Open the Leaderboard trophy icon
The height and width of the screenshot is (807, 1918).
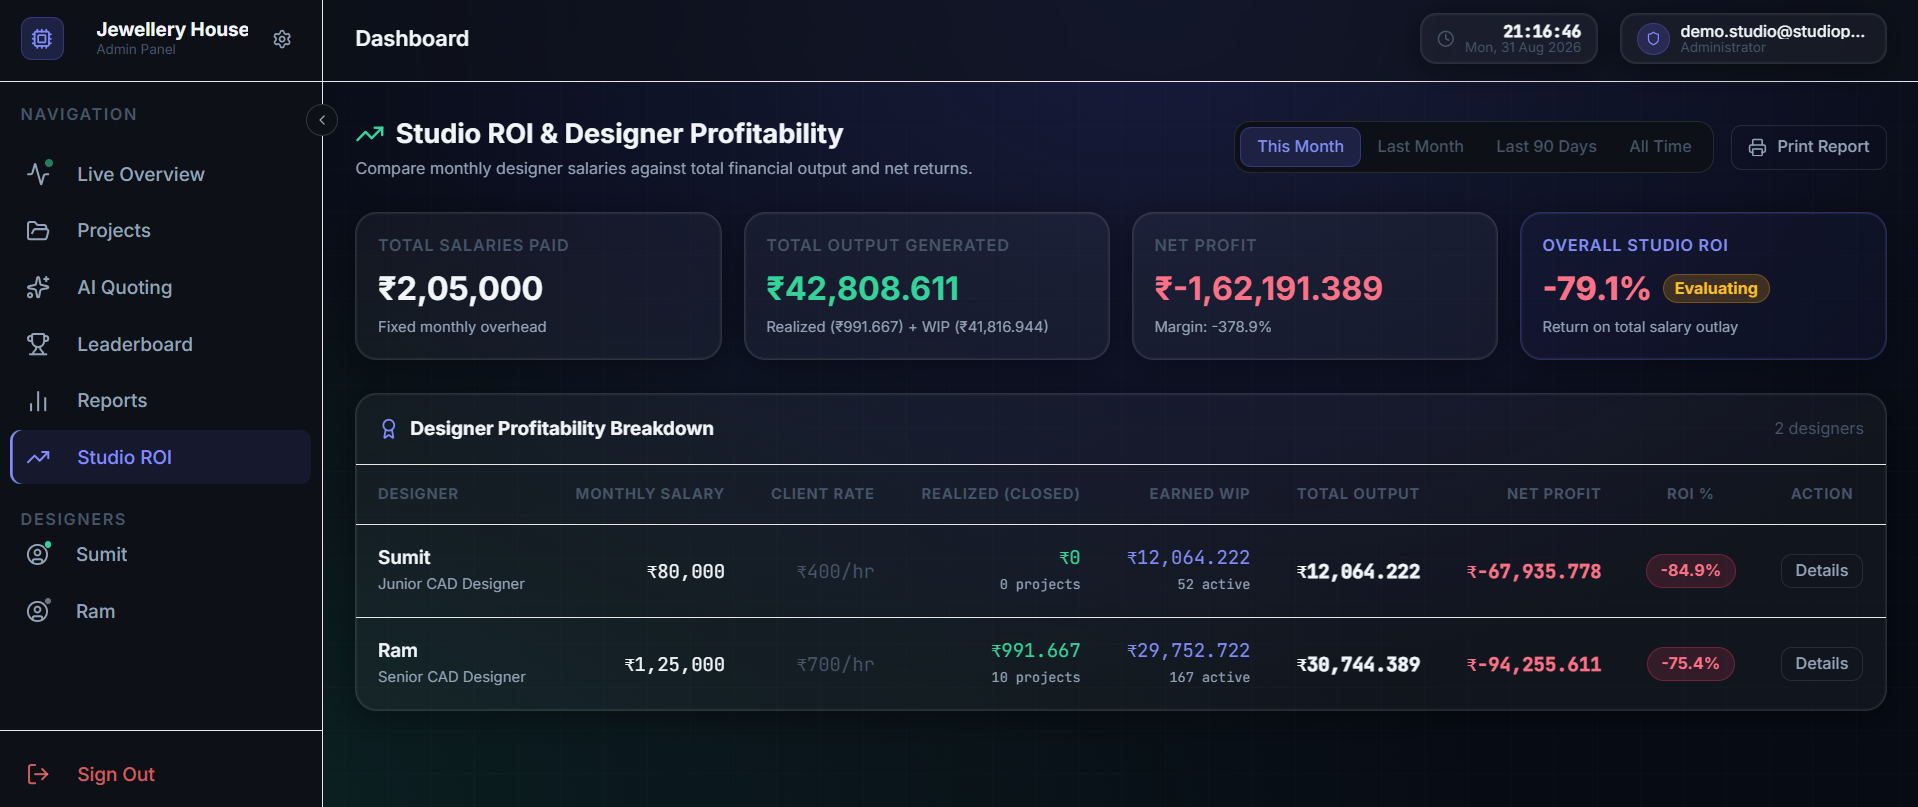[x=38, y=344]
